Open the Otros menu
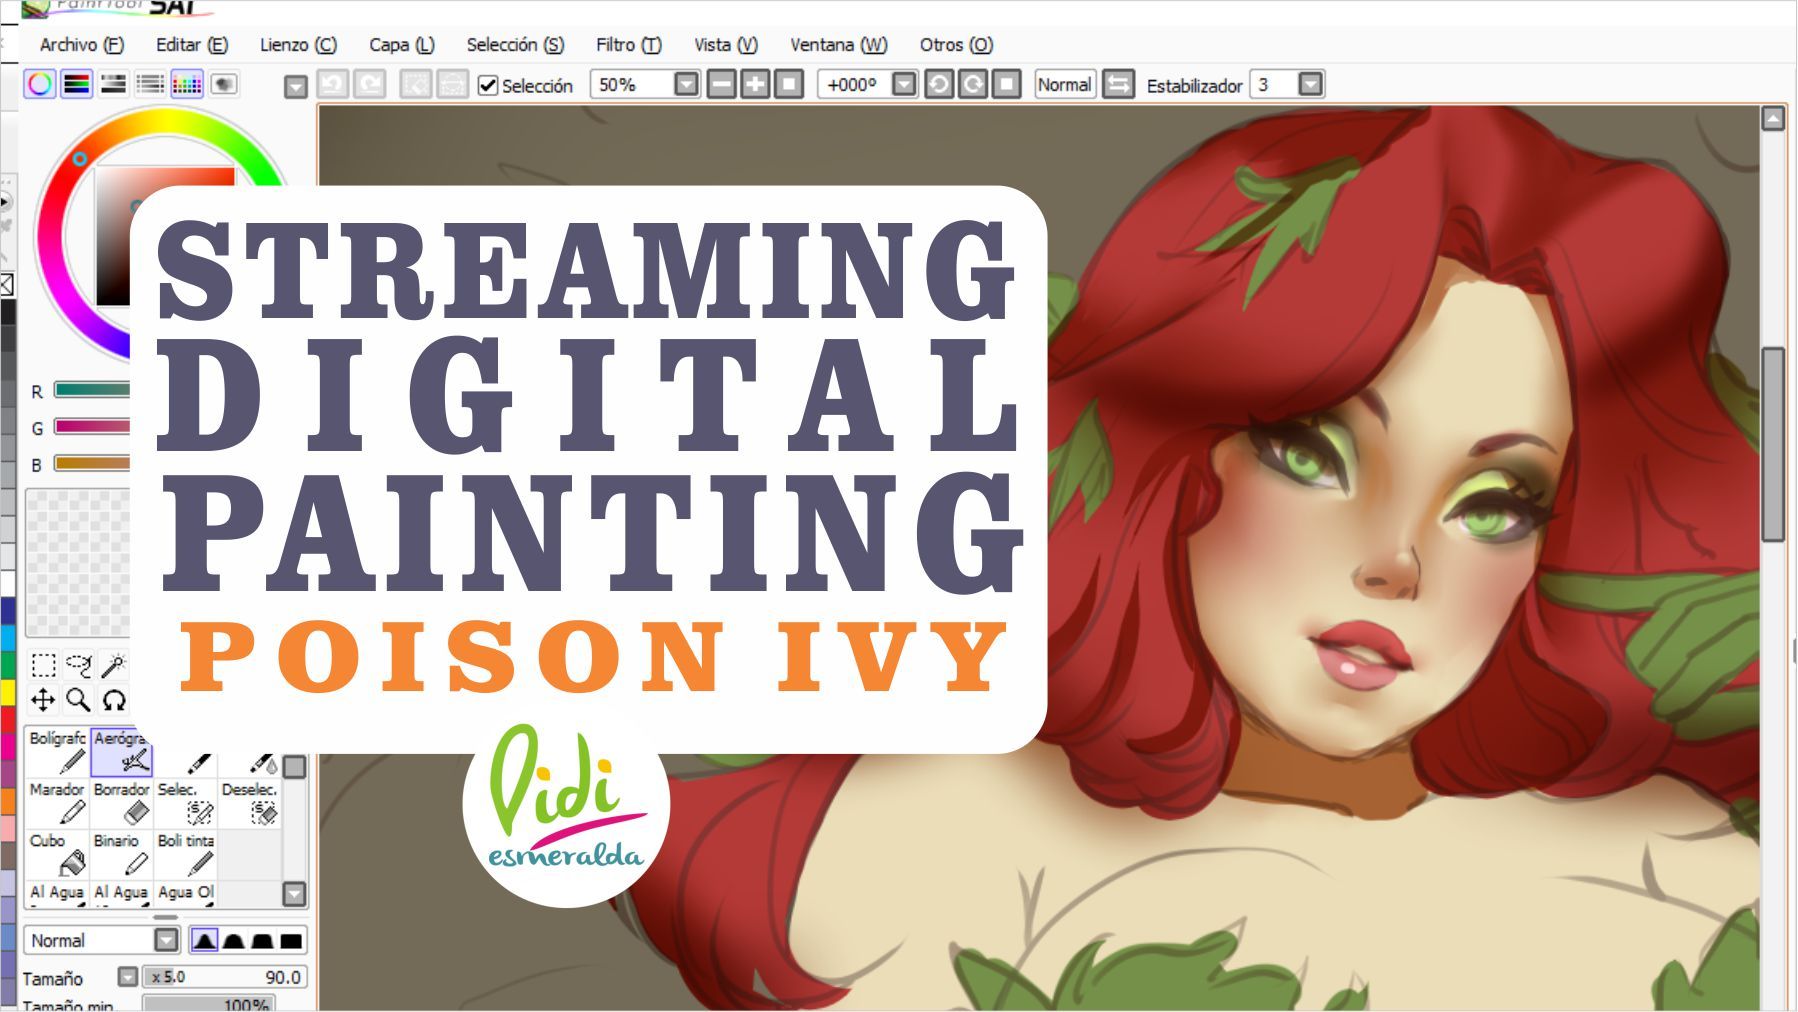This screenshot has height=1012, width=1798. coord(956,45)
